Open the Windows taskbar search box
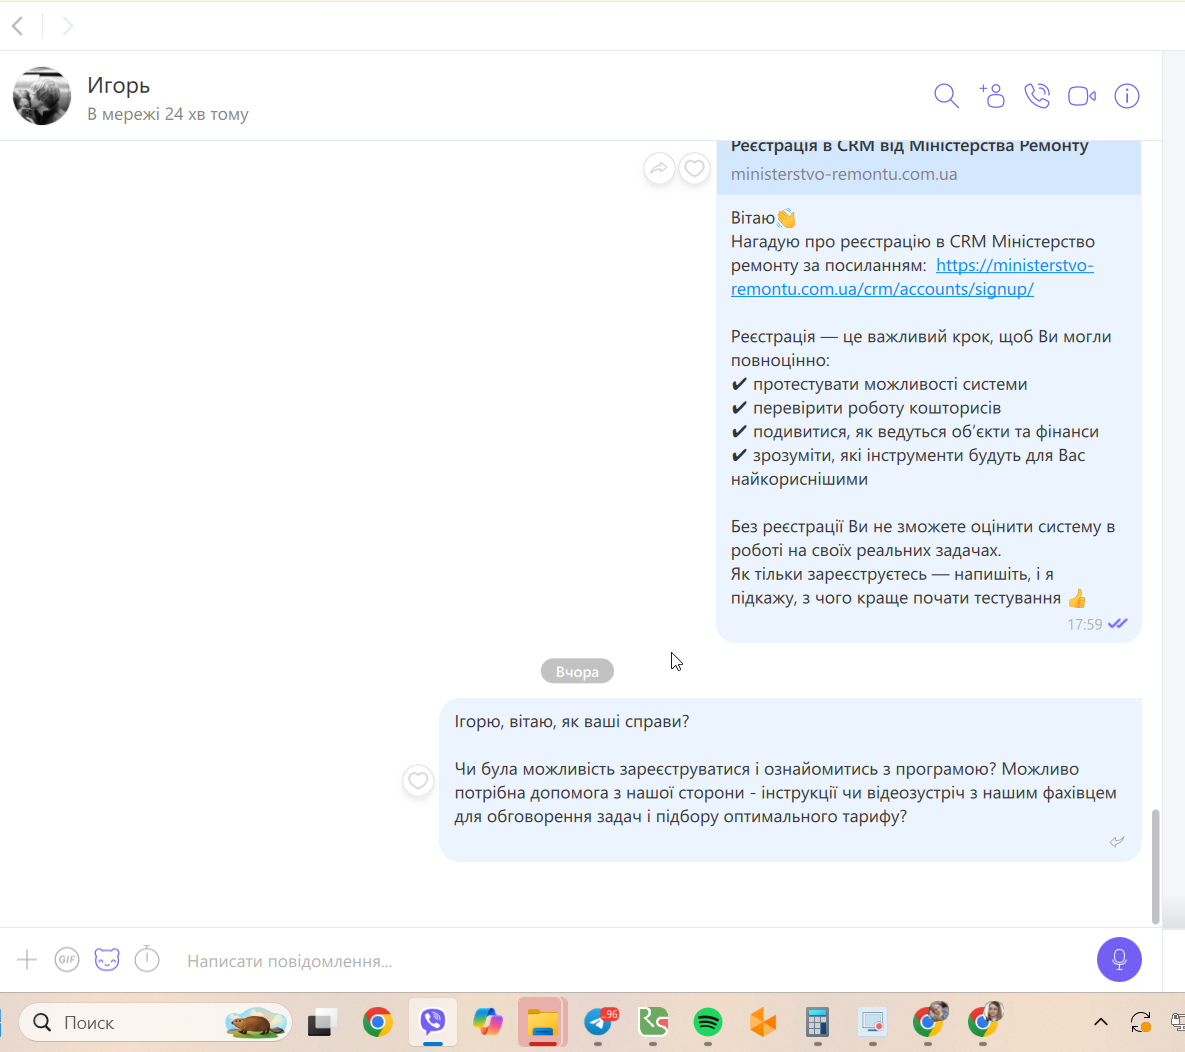Viewport: 1185px width, 1052px height. coord(155,1023)
